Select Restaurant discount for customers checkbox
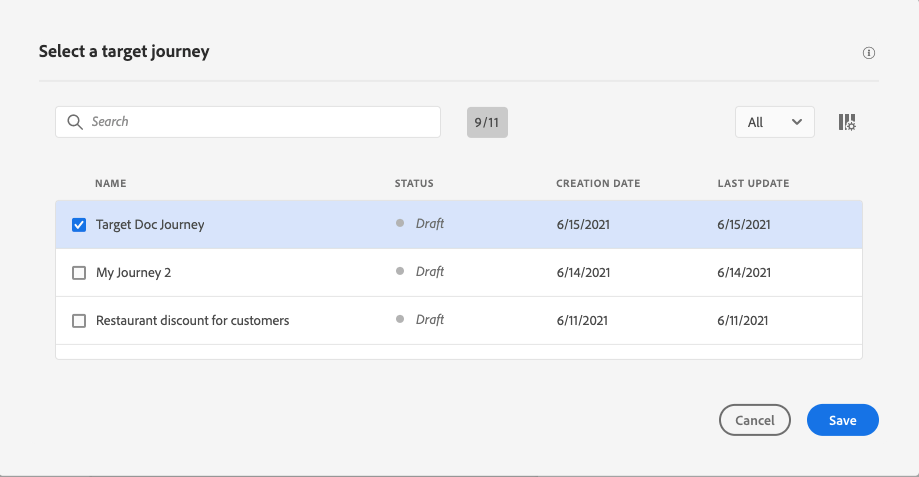The width and height of the screenshot is (919, 477). (79, 321)
